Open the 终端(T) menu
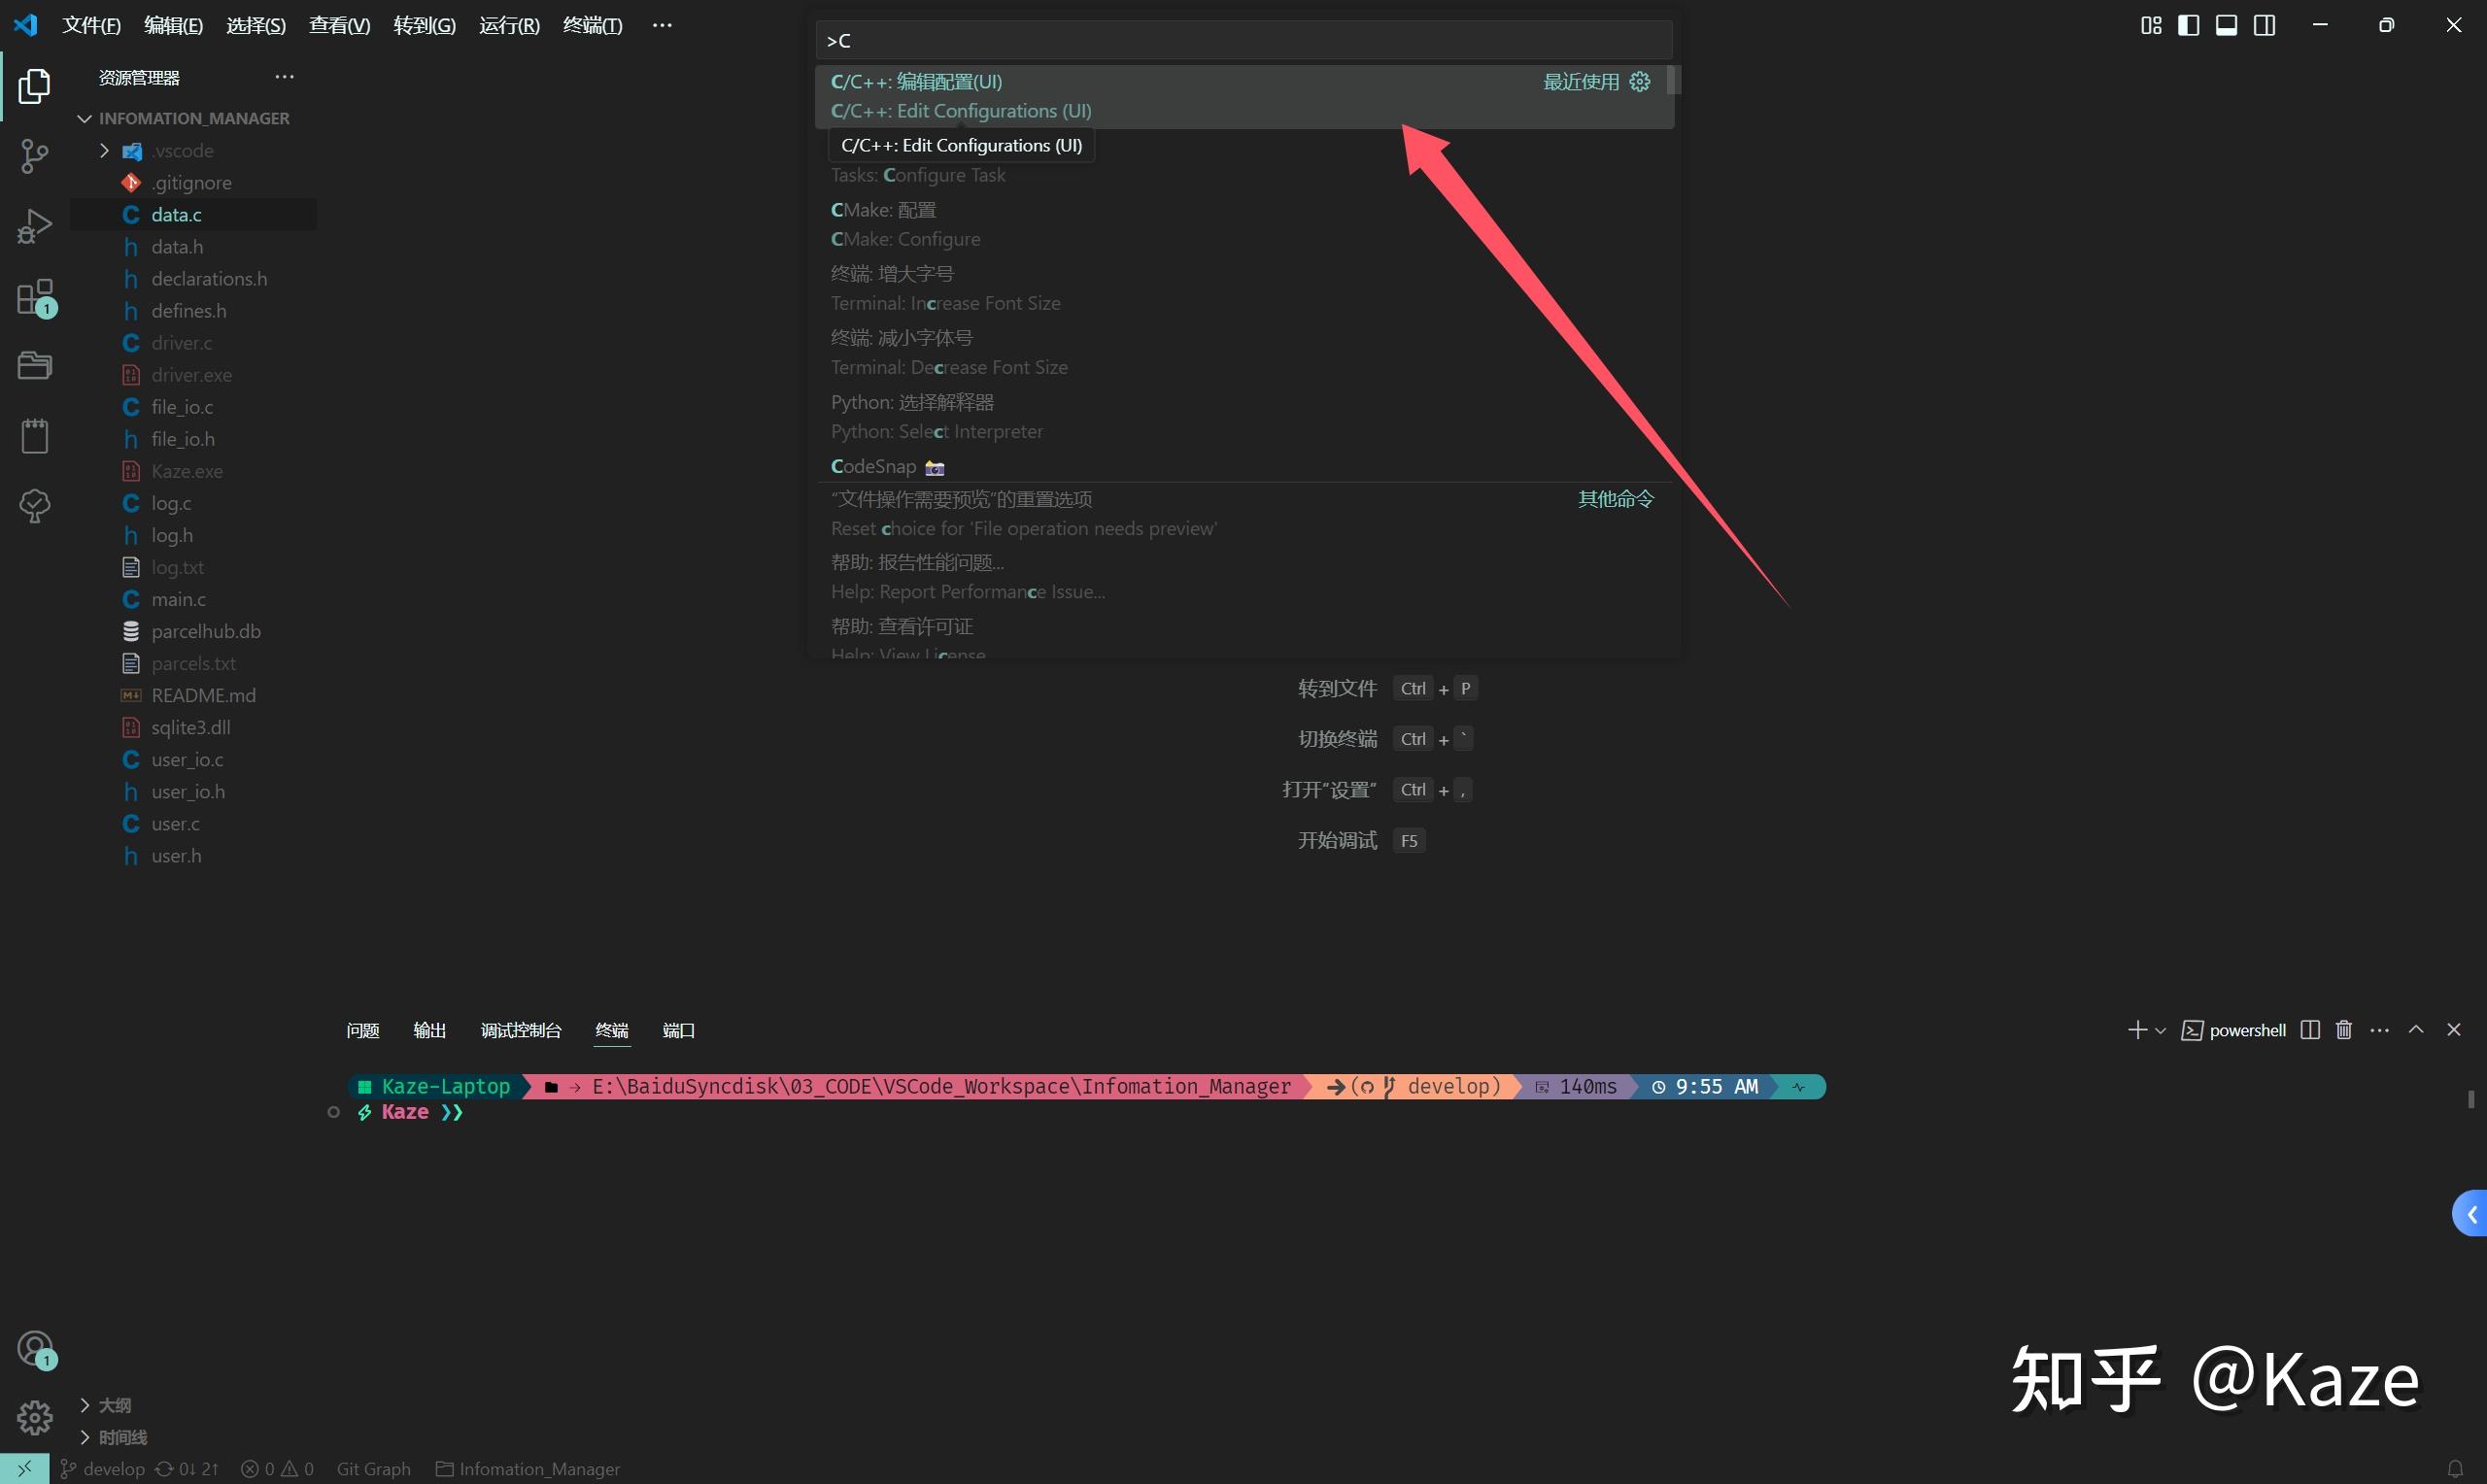2487x1484 pixels. [592, 25]
